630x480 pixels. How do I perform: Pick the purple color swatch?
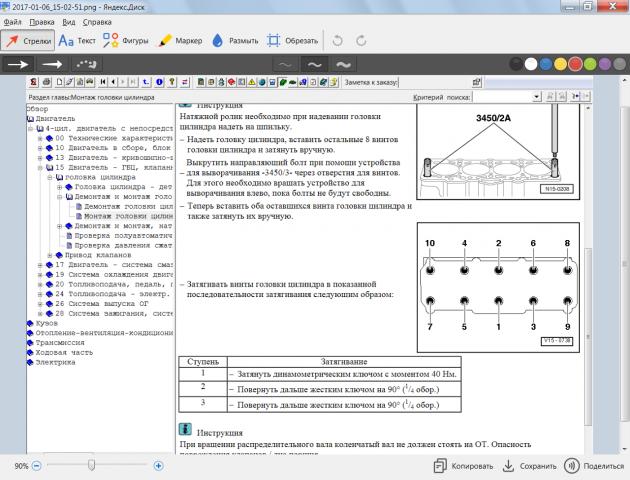click(x=605, y=64)
